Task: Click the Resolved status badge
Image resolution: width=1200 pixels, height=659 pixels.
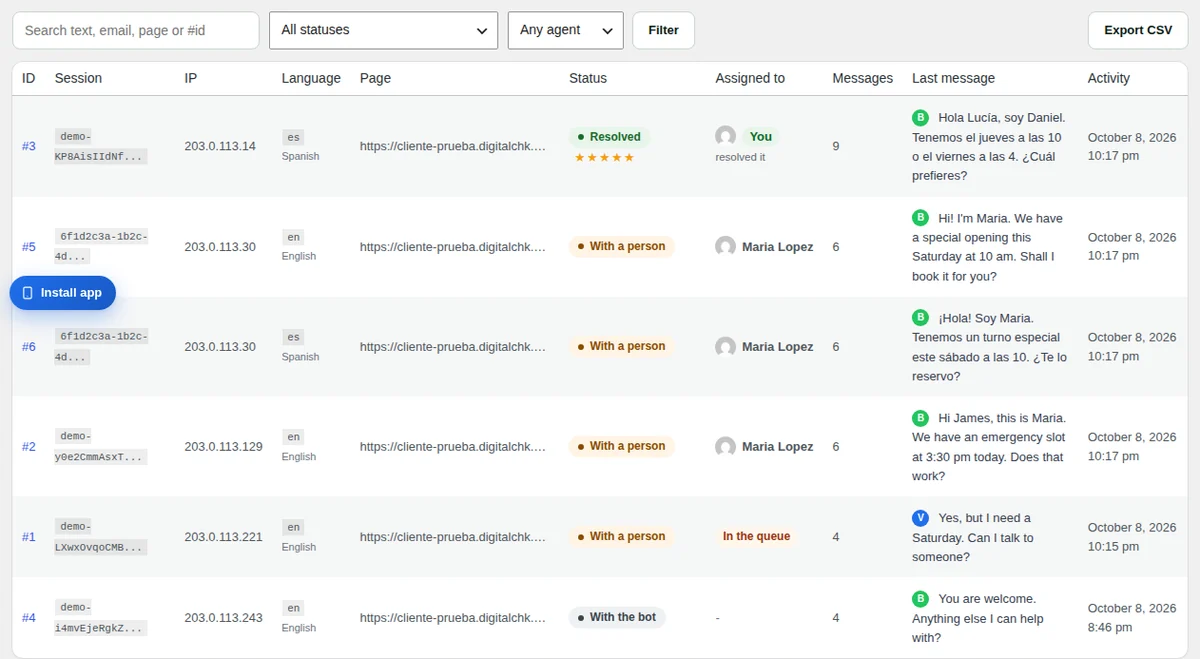Action: 610,137
